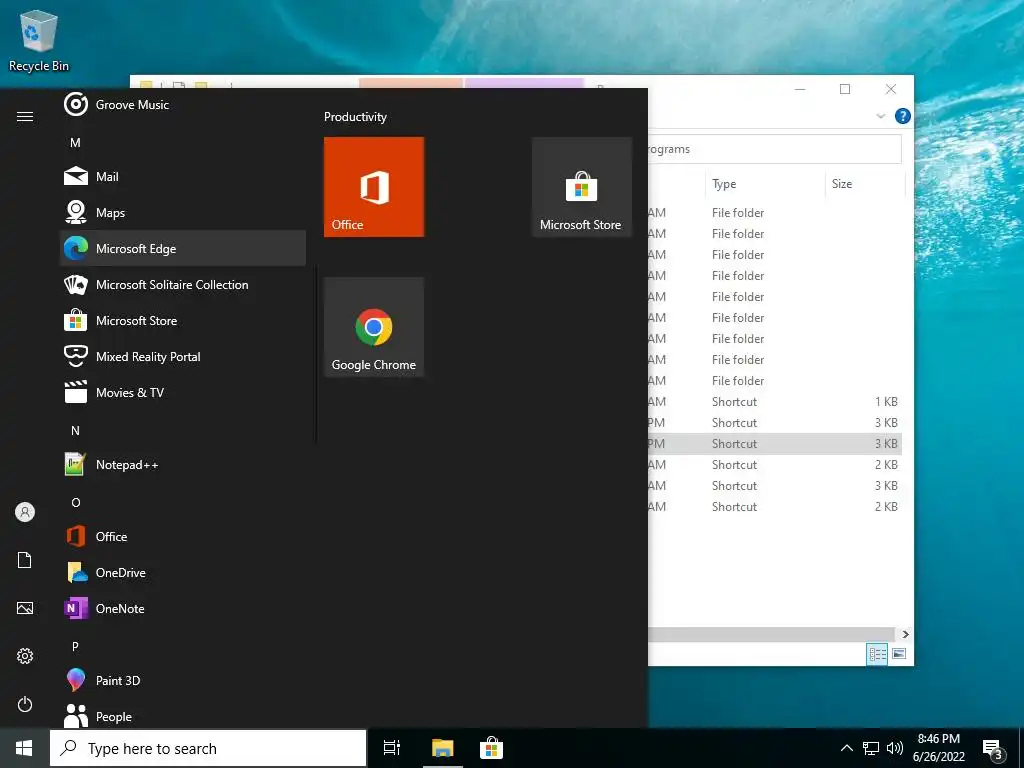
Task: Select the highlighted 3 KB Shortcut row
Action: tap(775, 443)
